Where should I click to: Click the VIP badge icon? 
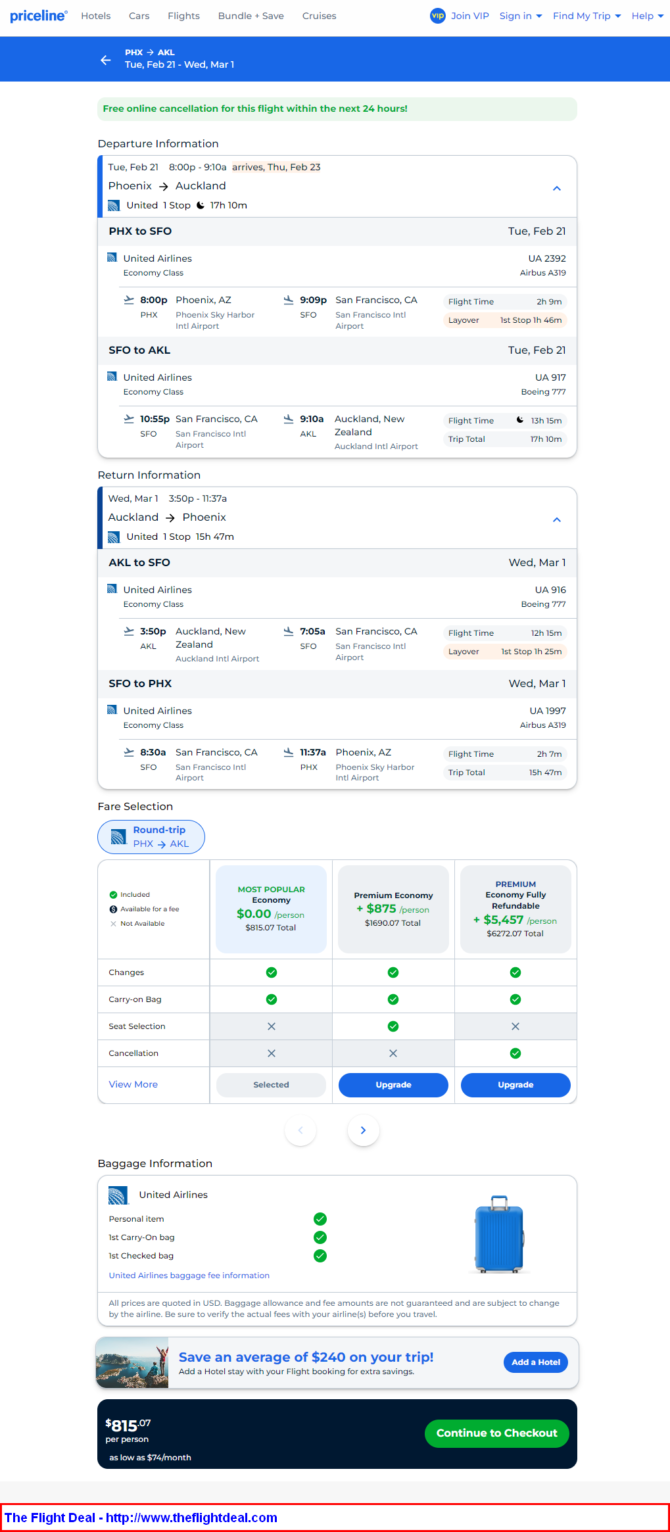[437, 16]
